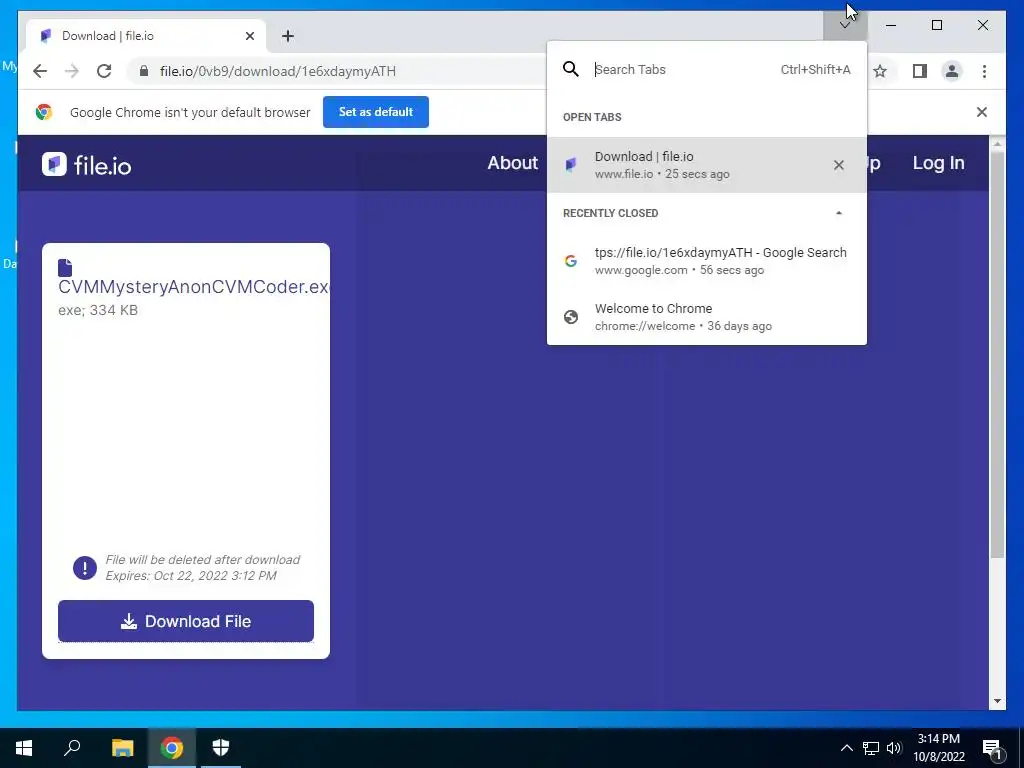1024x768 pixels.
Task: Click the CVMMysteryAnonCVMCoder.exe file name
Action: [x=193, y=287]
